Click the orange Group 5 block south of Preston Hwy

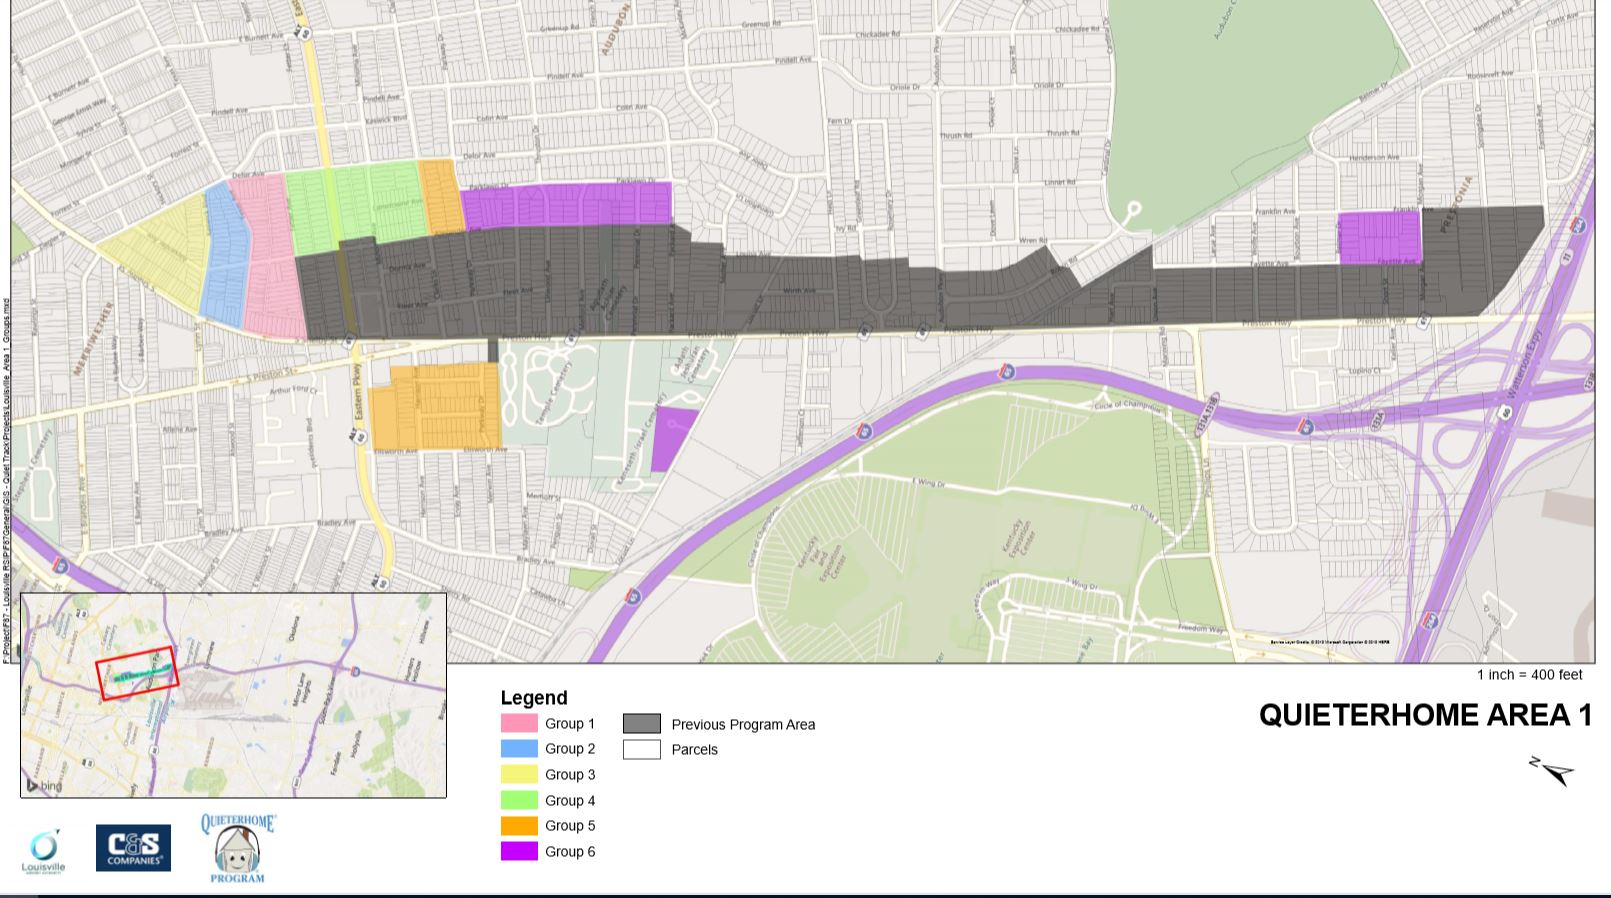(435, 407)
